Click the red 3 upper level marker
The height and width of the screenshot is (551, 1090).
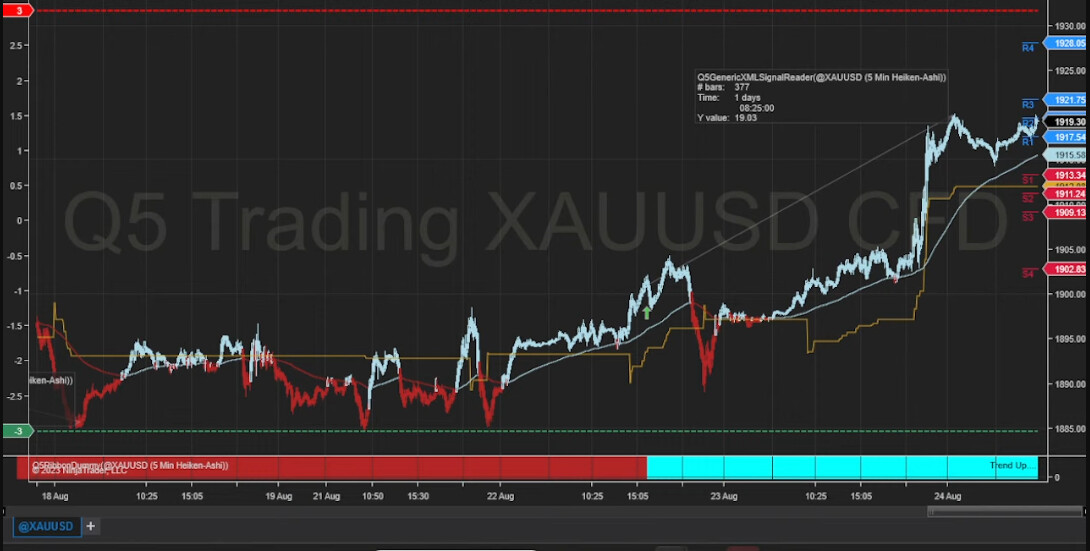coord(19,10)
